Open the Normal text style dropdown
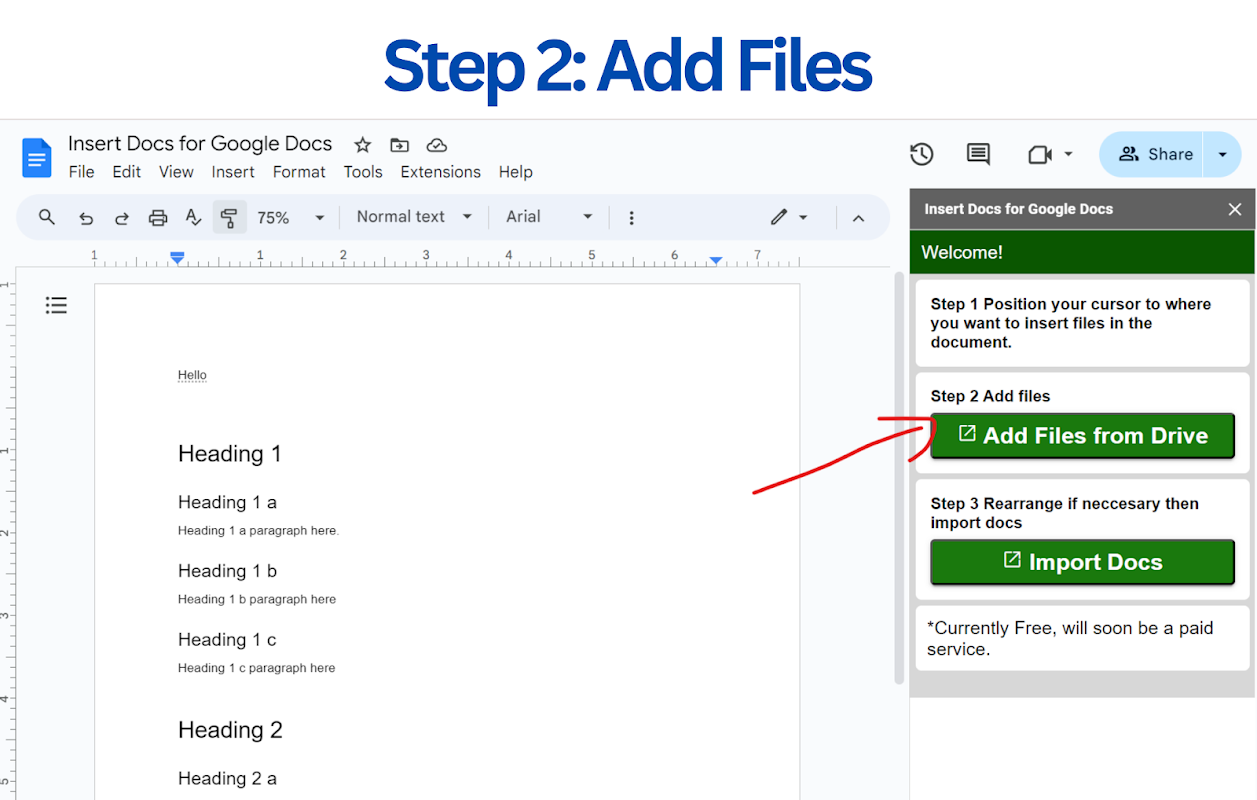This screenshot has height=800, width=1257. pyautogui.click(x=414, y=217)
